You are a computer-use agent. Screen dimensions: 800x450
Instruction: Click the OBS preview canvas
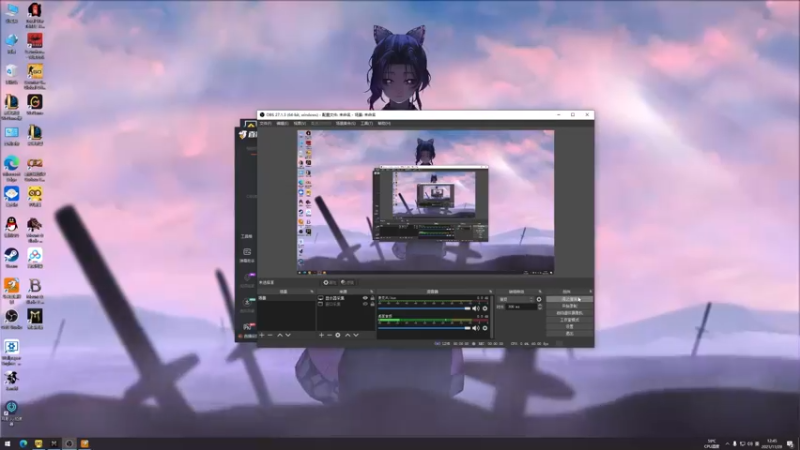click(426, 203)
